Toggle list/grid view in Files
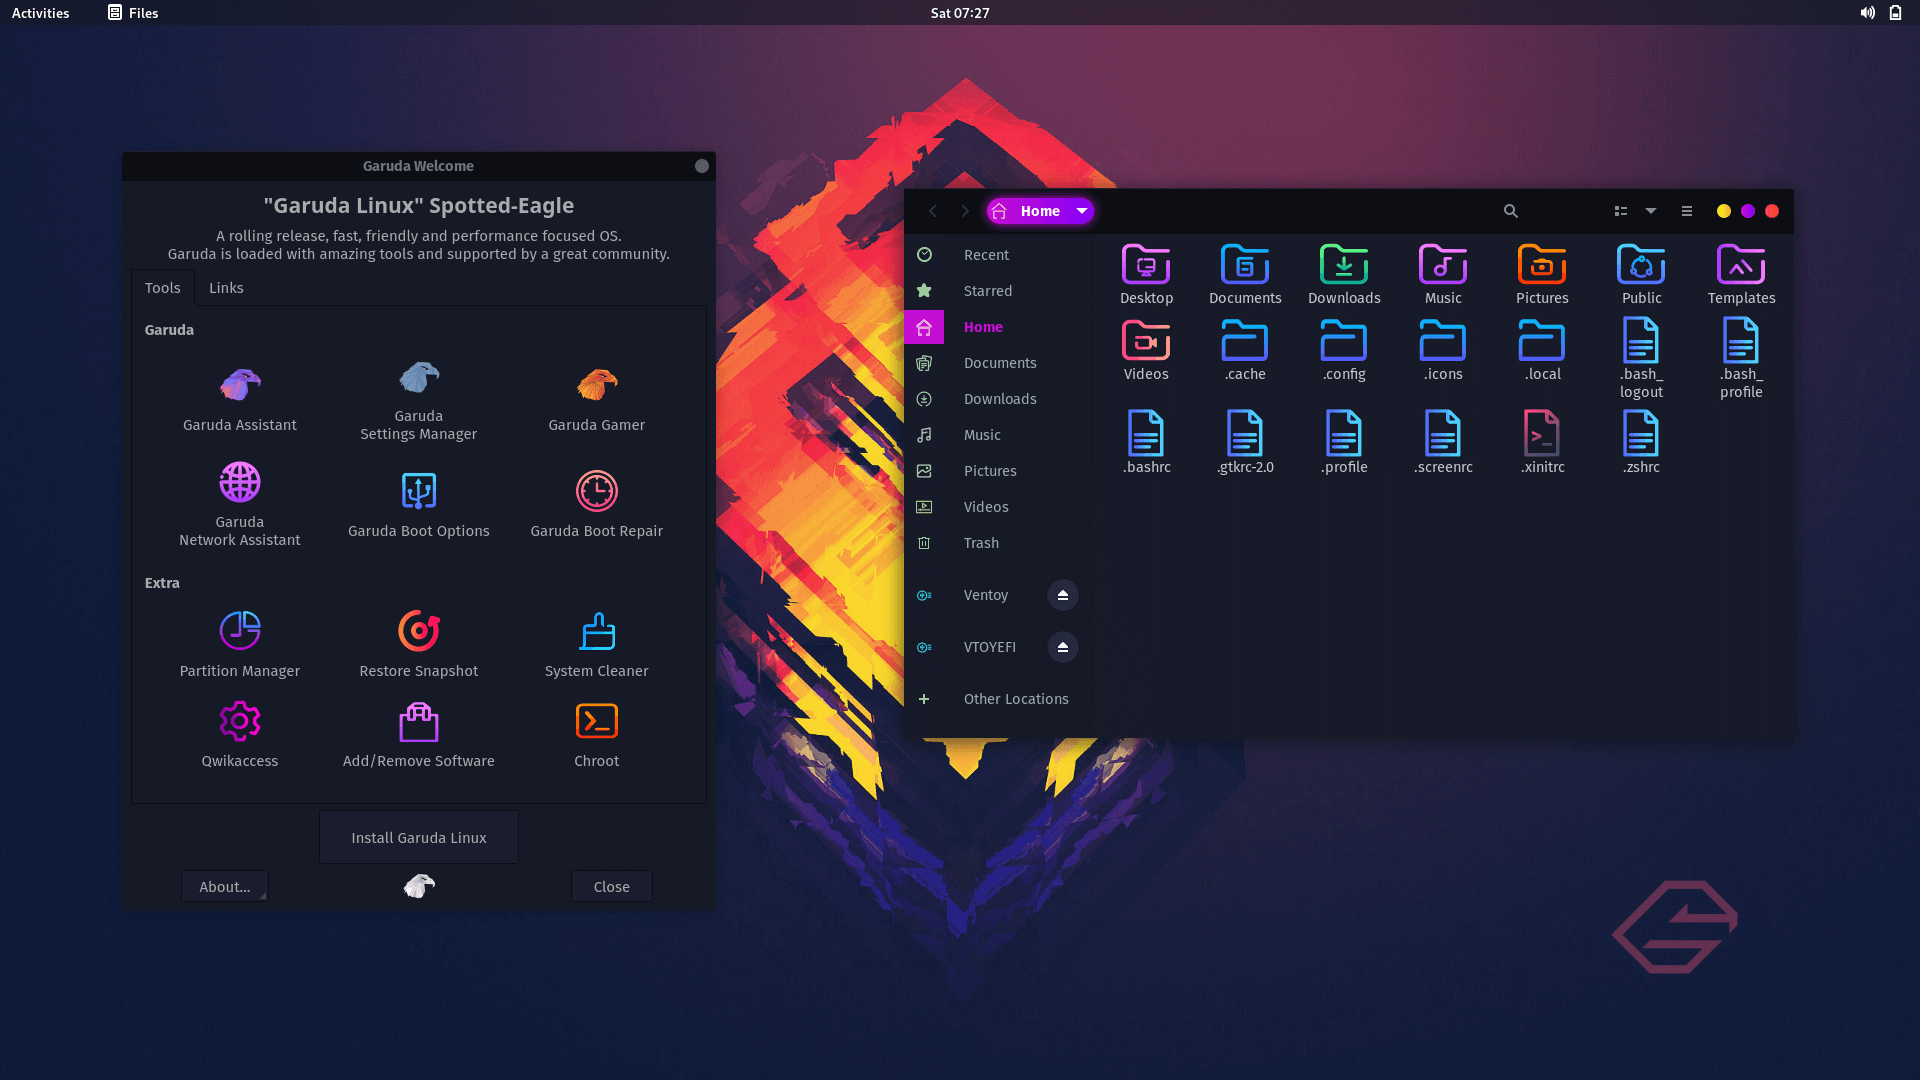 click(1621, 211)
